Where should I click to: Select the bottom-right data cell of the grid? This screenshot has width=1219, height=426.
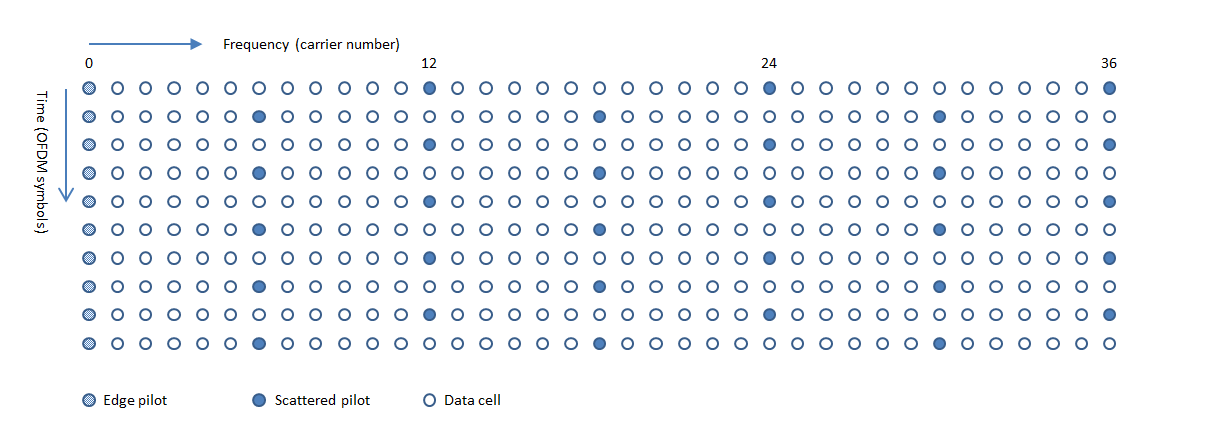[1109, 344]
